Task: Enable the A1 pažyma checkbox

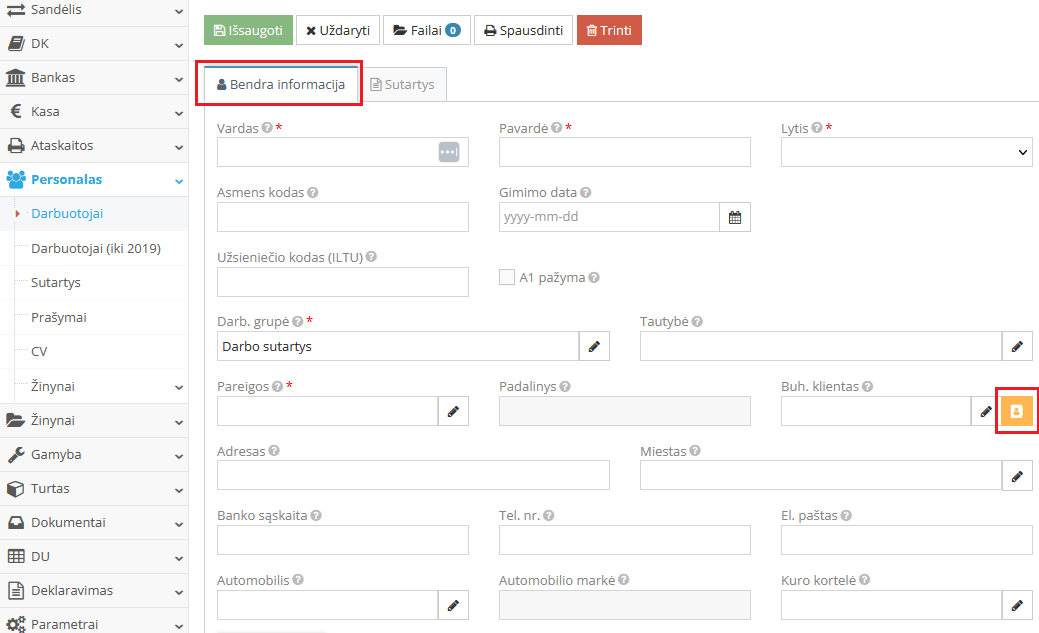Action: click(506, 278)
